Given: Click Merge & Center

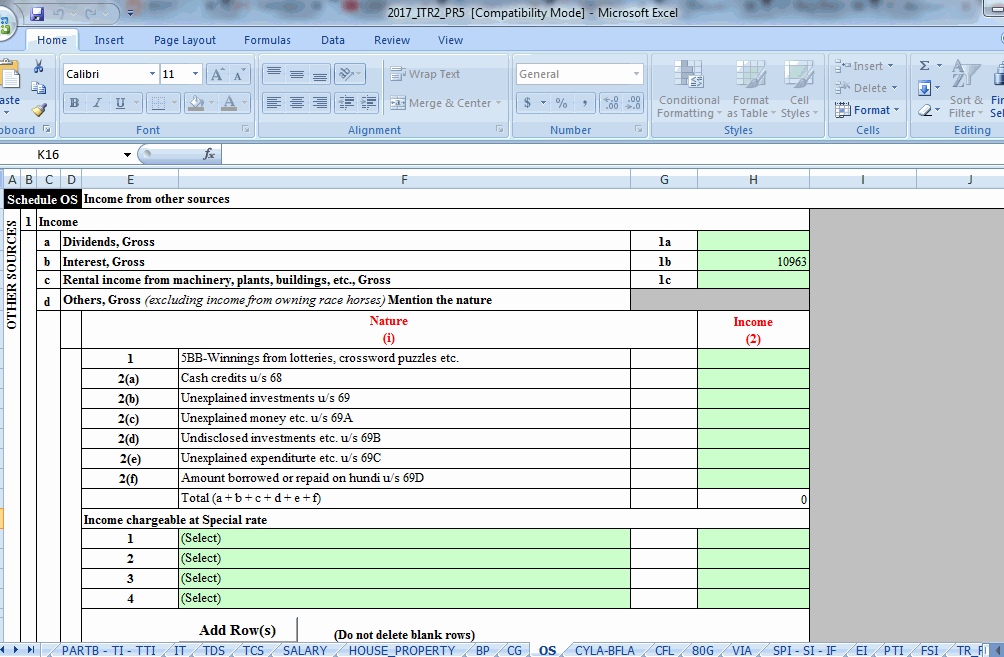Looking at the screenshot, I should (446, 102).
